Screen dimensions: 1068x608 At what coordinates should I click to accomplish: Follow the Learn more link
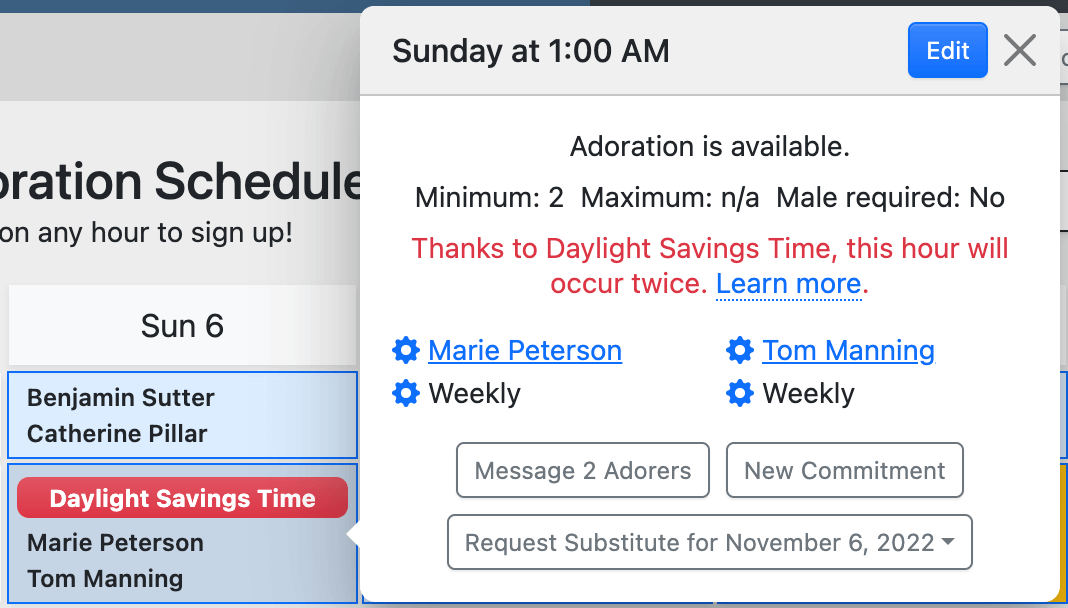(788, 284)
